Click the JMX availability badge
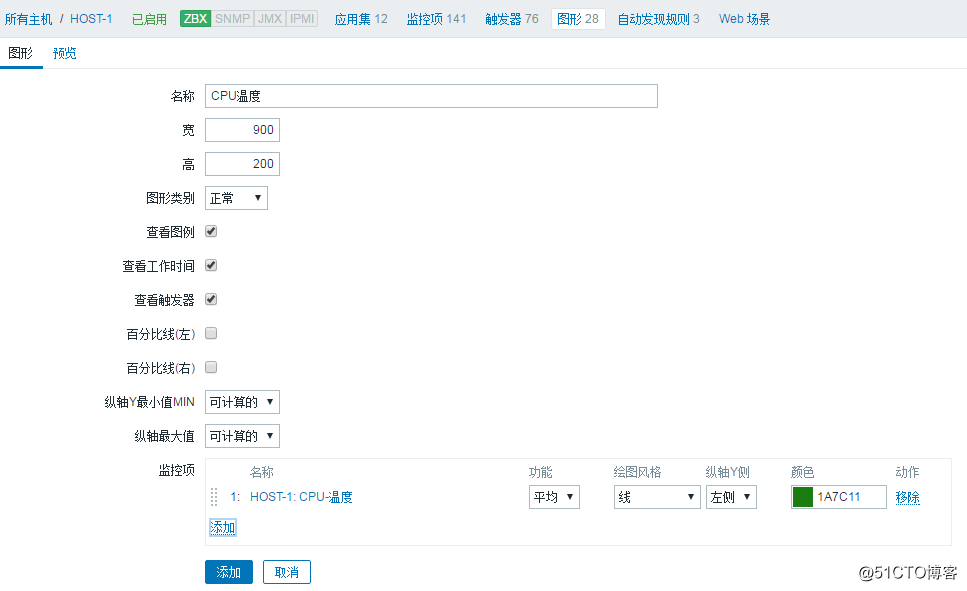This screenshot has height=591, width=967. click(x=270, y=19)
